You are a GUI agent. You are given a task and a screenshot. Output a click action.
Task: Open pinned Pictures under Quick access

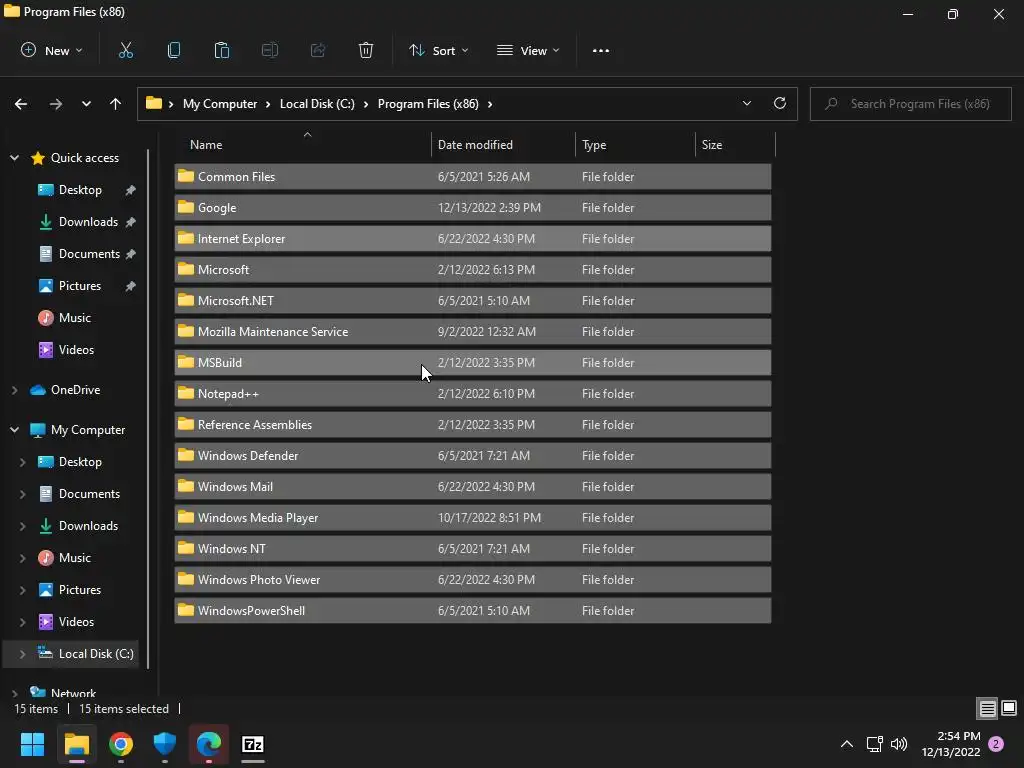coord(80,286)
